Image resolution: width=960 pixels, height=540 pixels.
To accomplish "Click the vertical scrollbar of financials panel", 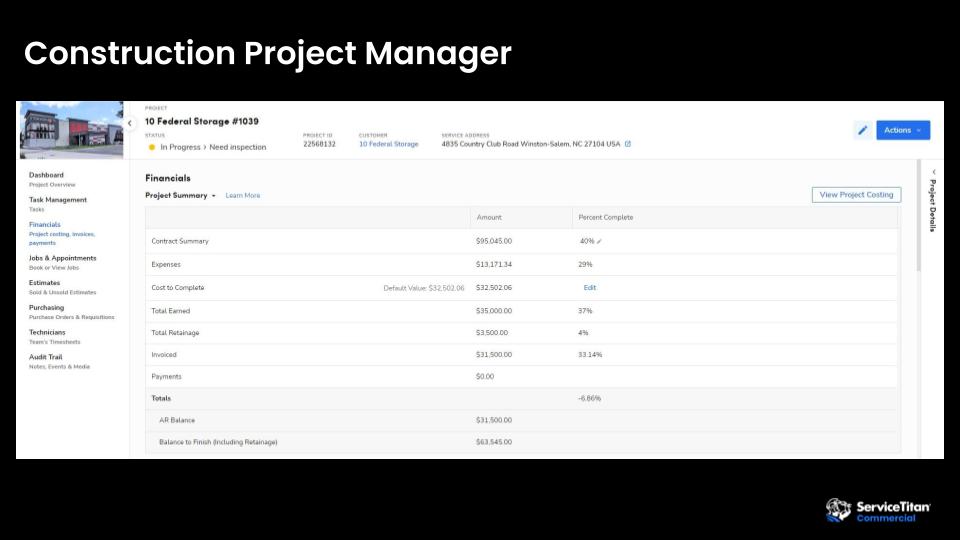I will point(918,216).
